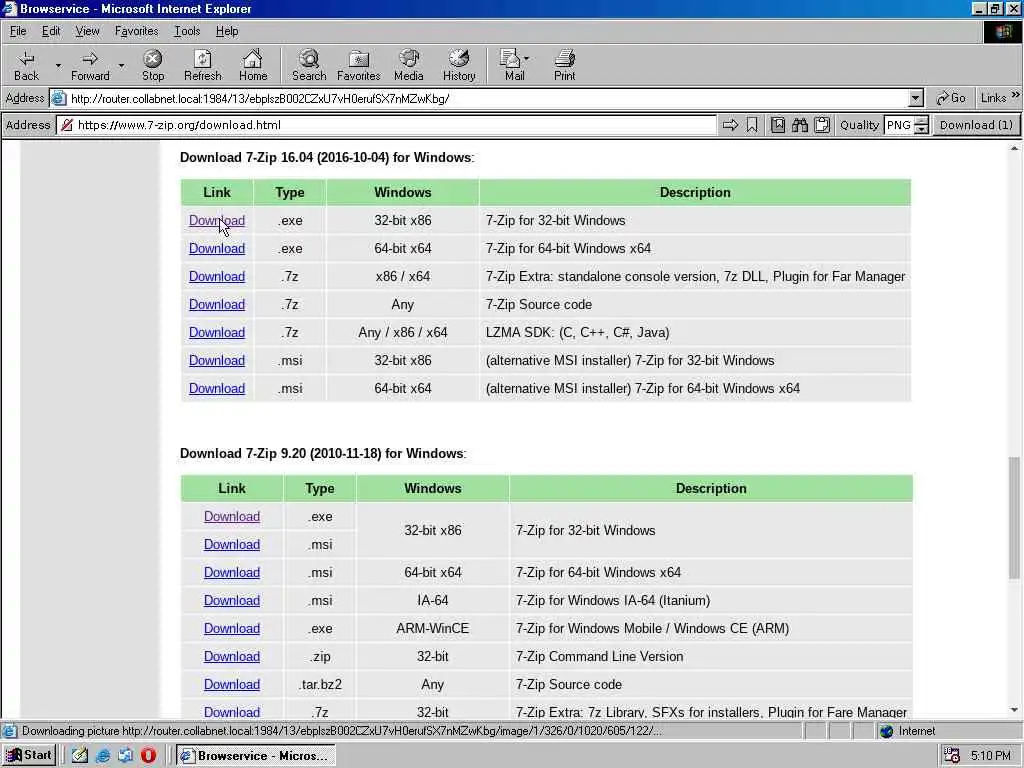This screenshot has height=768, width=1024.
Task: Click the Download (1) button
Action: click(x=976, y=125)
